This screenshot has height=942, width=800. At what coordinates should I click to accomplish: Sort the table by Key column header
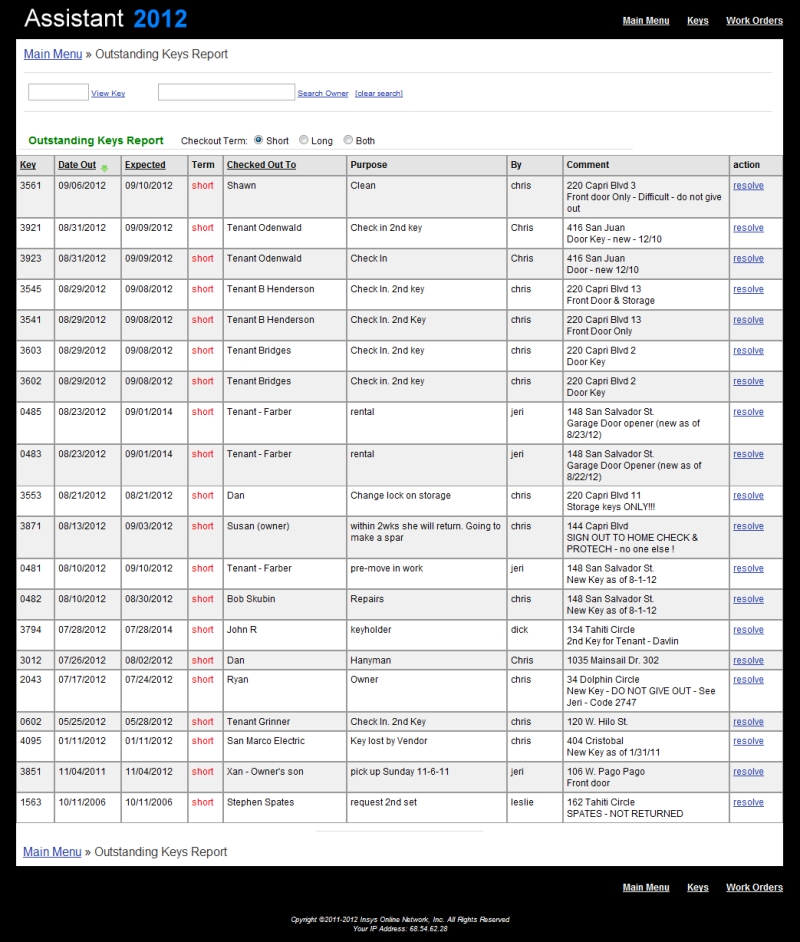(28, 165)
